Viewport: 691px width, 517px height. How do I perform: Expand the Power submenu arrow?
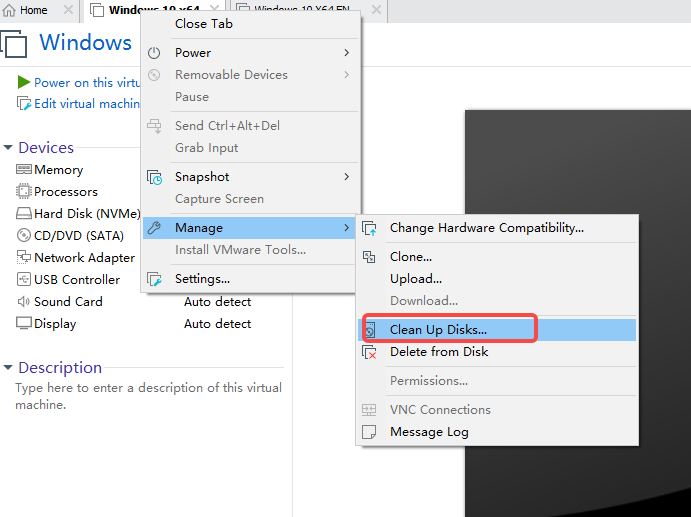pos(346,52)
